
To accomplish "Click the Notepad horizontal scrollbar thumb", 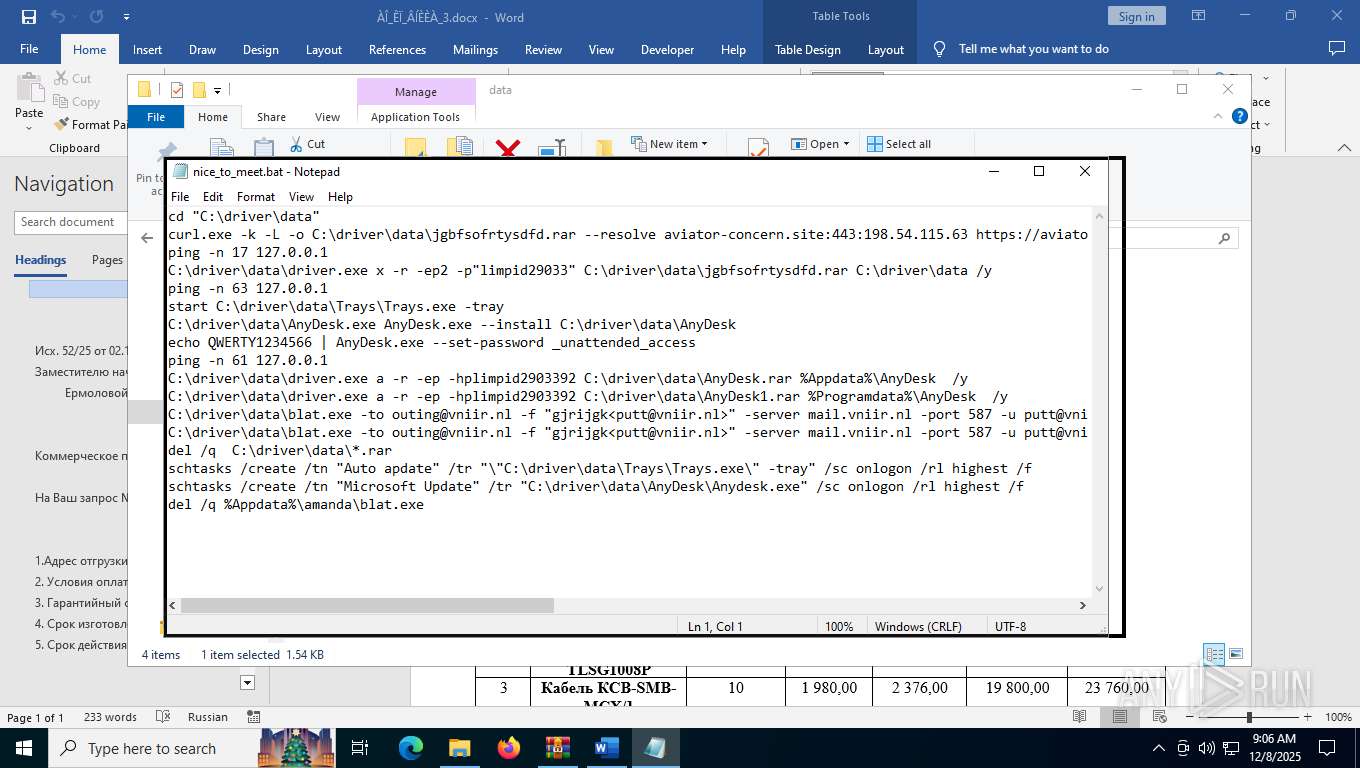I will pos(367,605).
